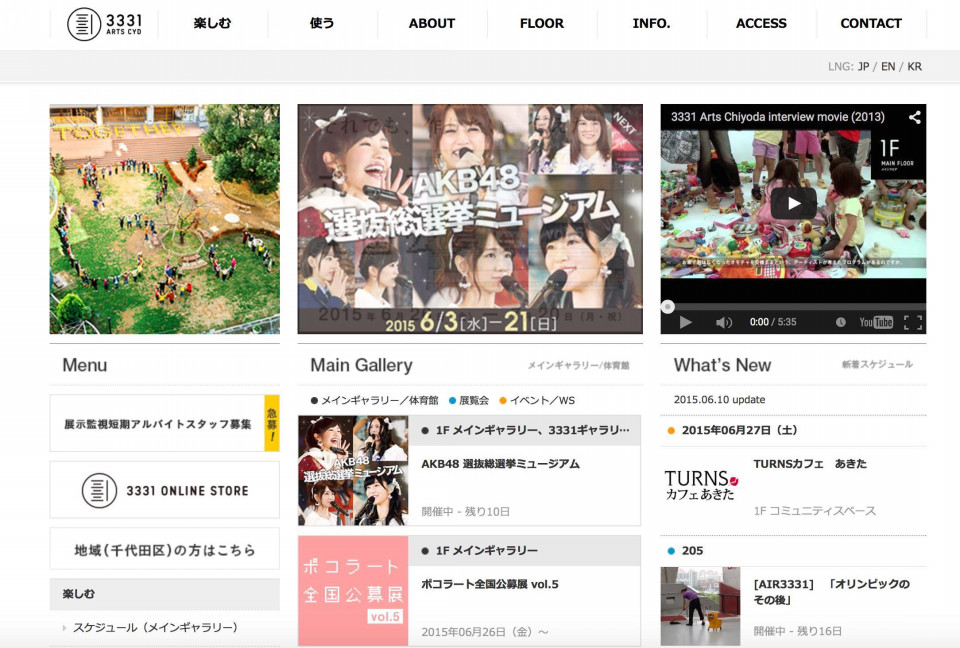
Task: Click the 楽しむ sidebar section header
Action: [x=165, y=593]
